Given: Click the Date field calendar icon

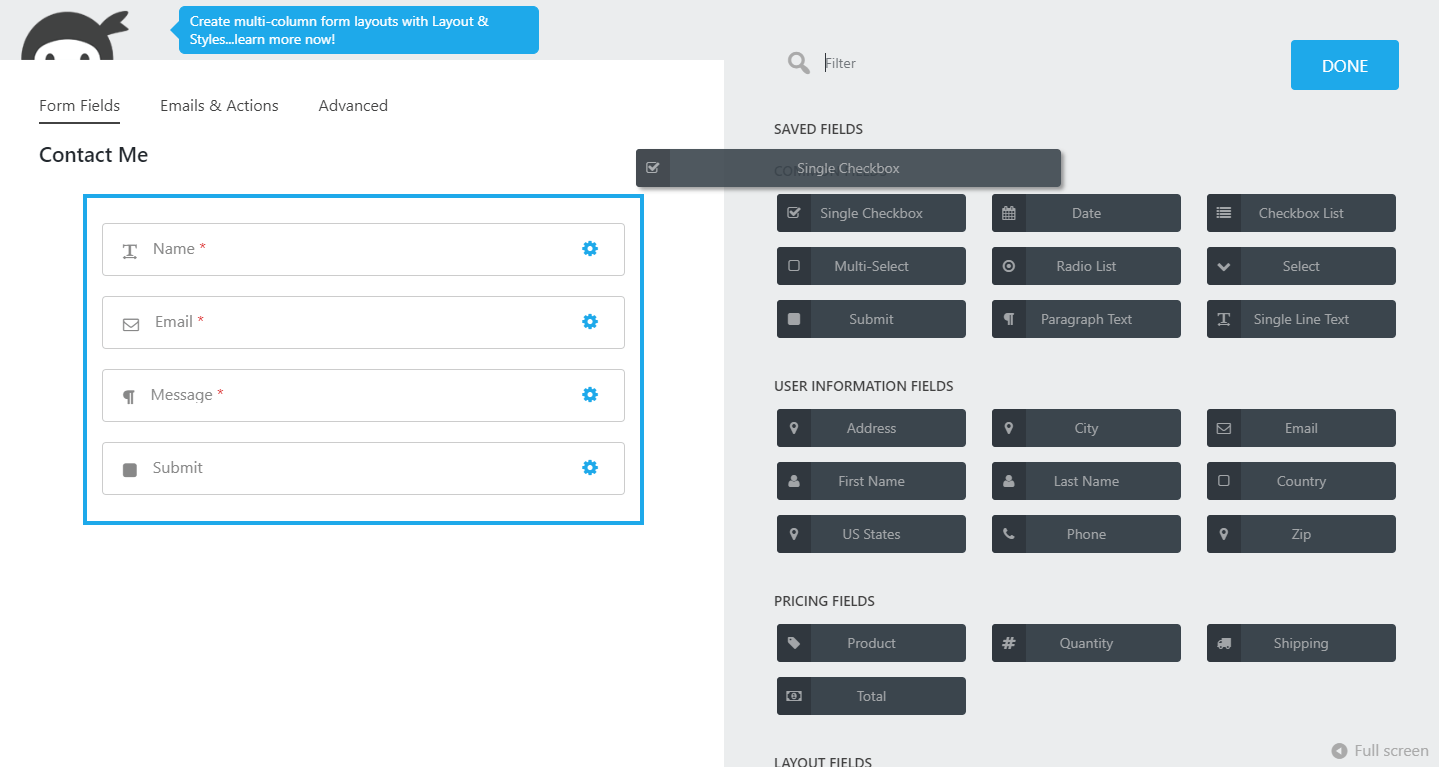Looking at the screenshot, I should 1009,213.
